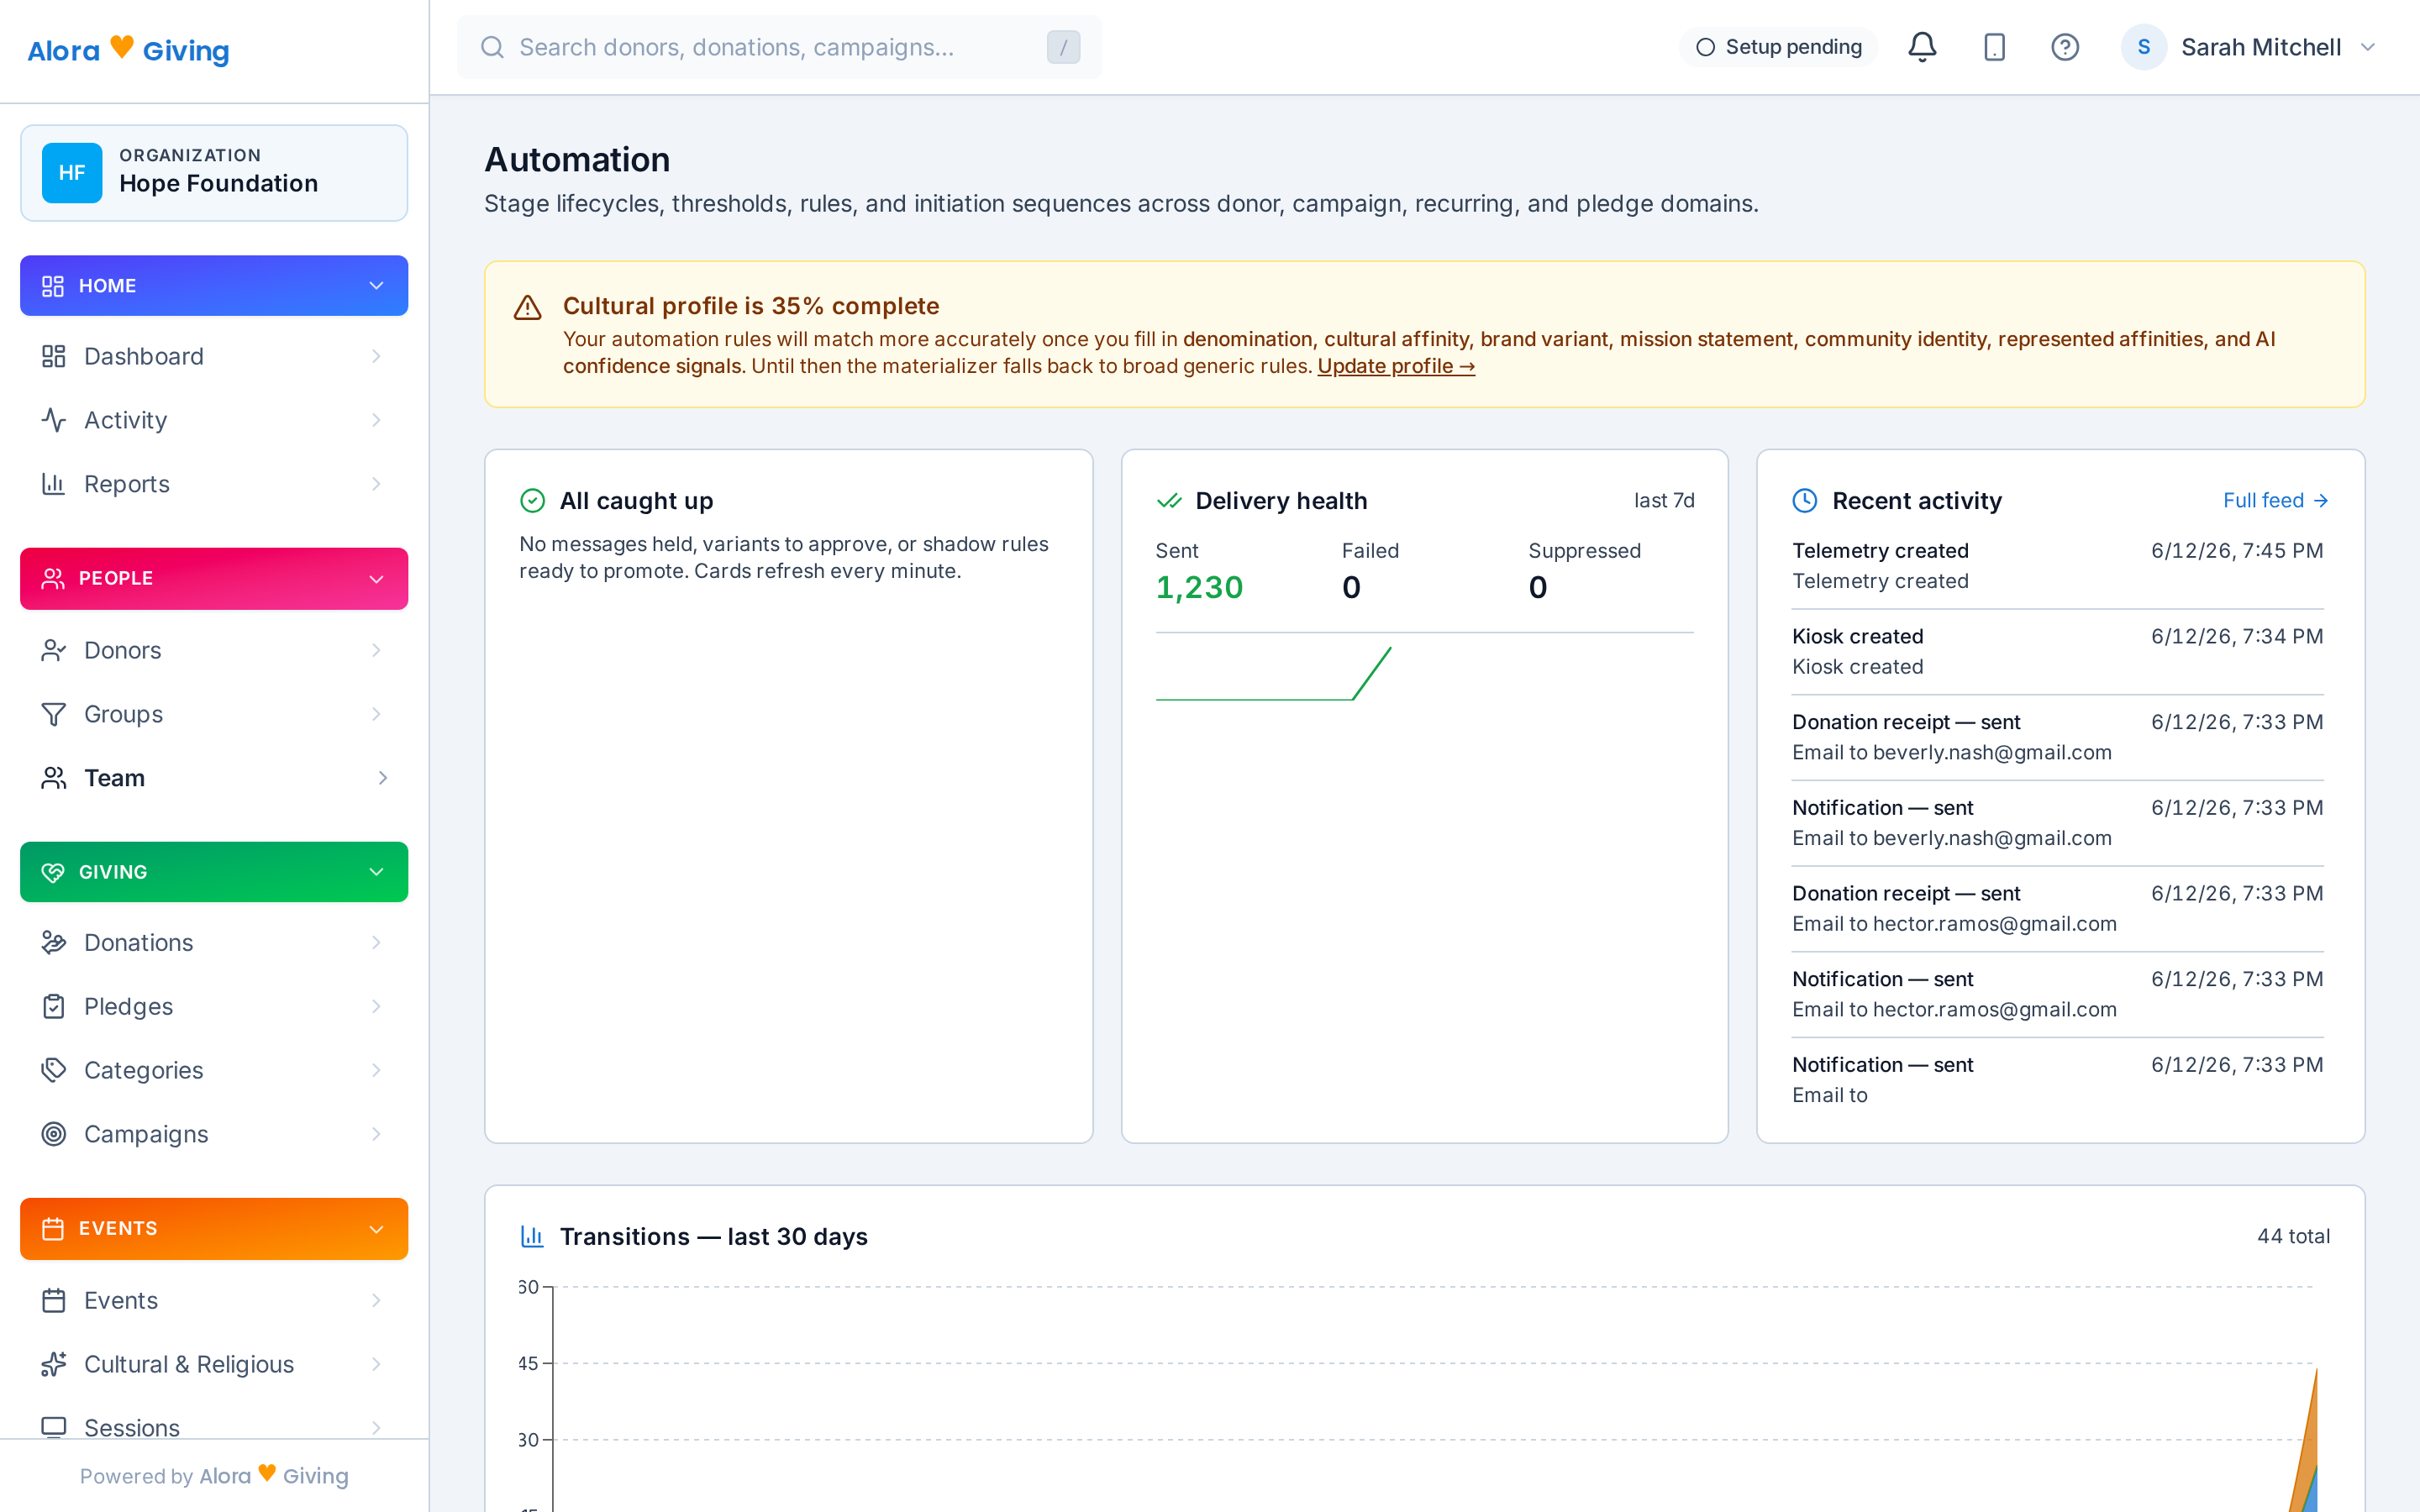Expand the Team row chevron
Screen dimensions: 2420x1512
tap(383, 778)
